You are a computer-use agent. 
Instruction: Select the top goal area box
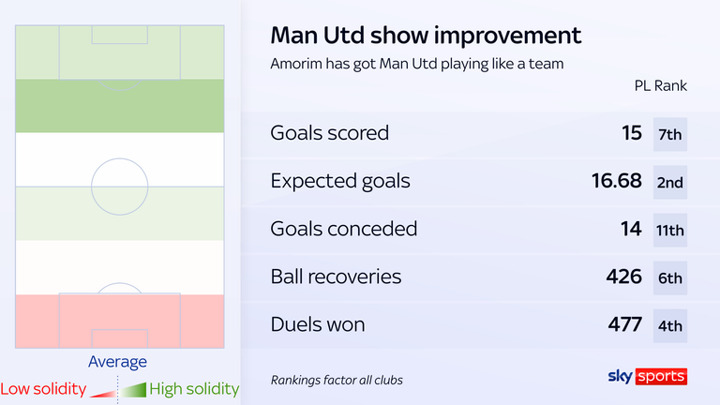tap(120, 34)
